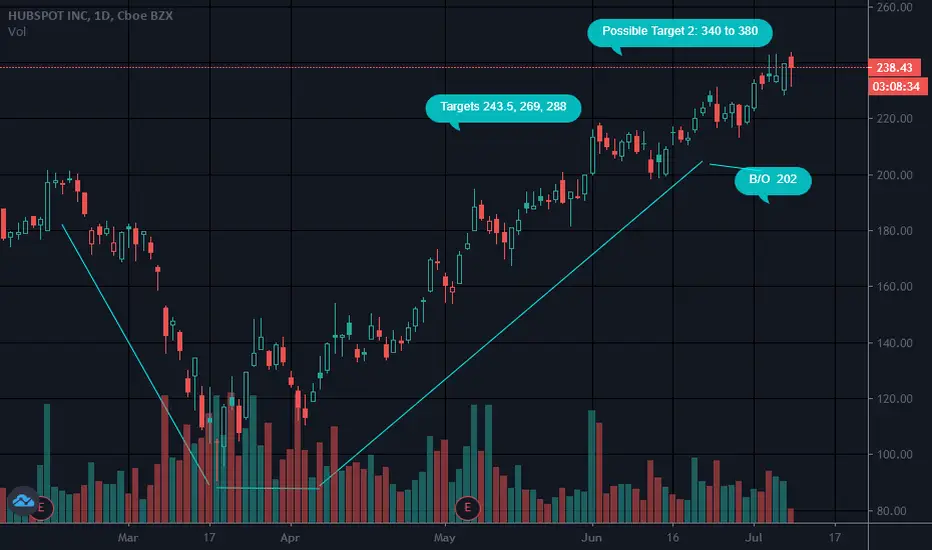
Task: Click the 260.00 price axis label
Action: click(x=895, y=7)
